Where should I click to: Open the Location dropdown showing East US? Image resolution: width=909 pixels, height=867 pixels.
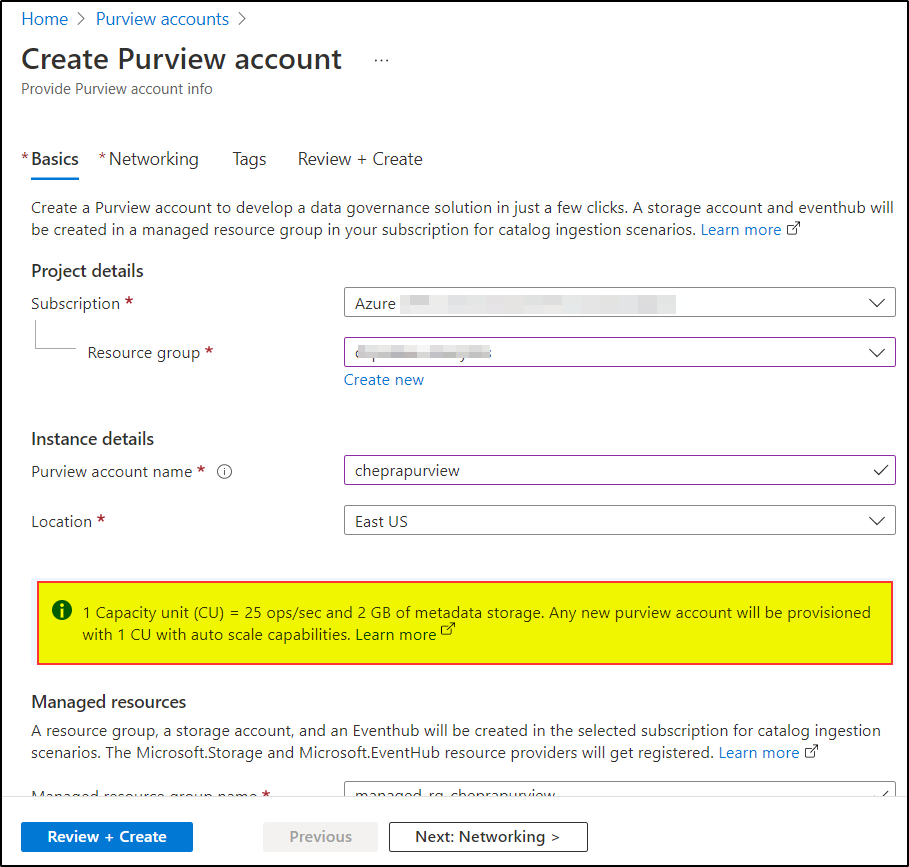(x=620, y=520)
